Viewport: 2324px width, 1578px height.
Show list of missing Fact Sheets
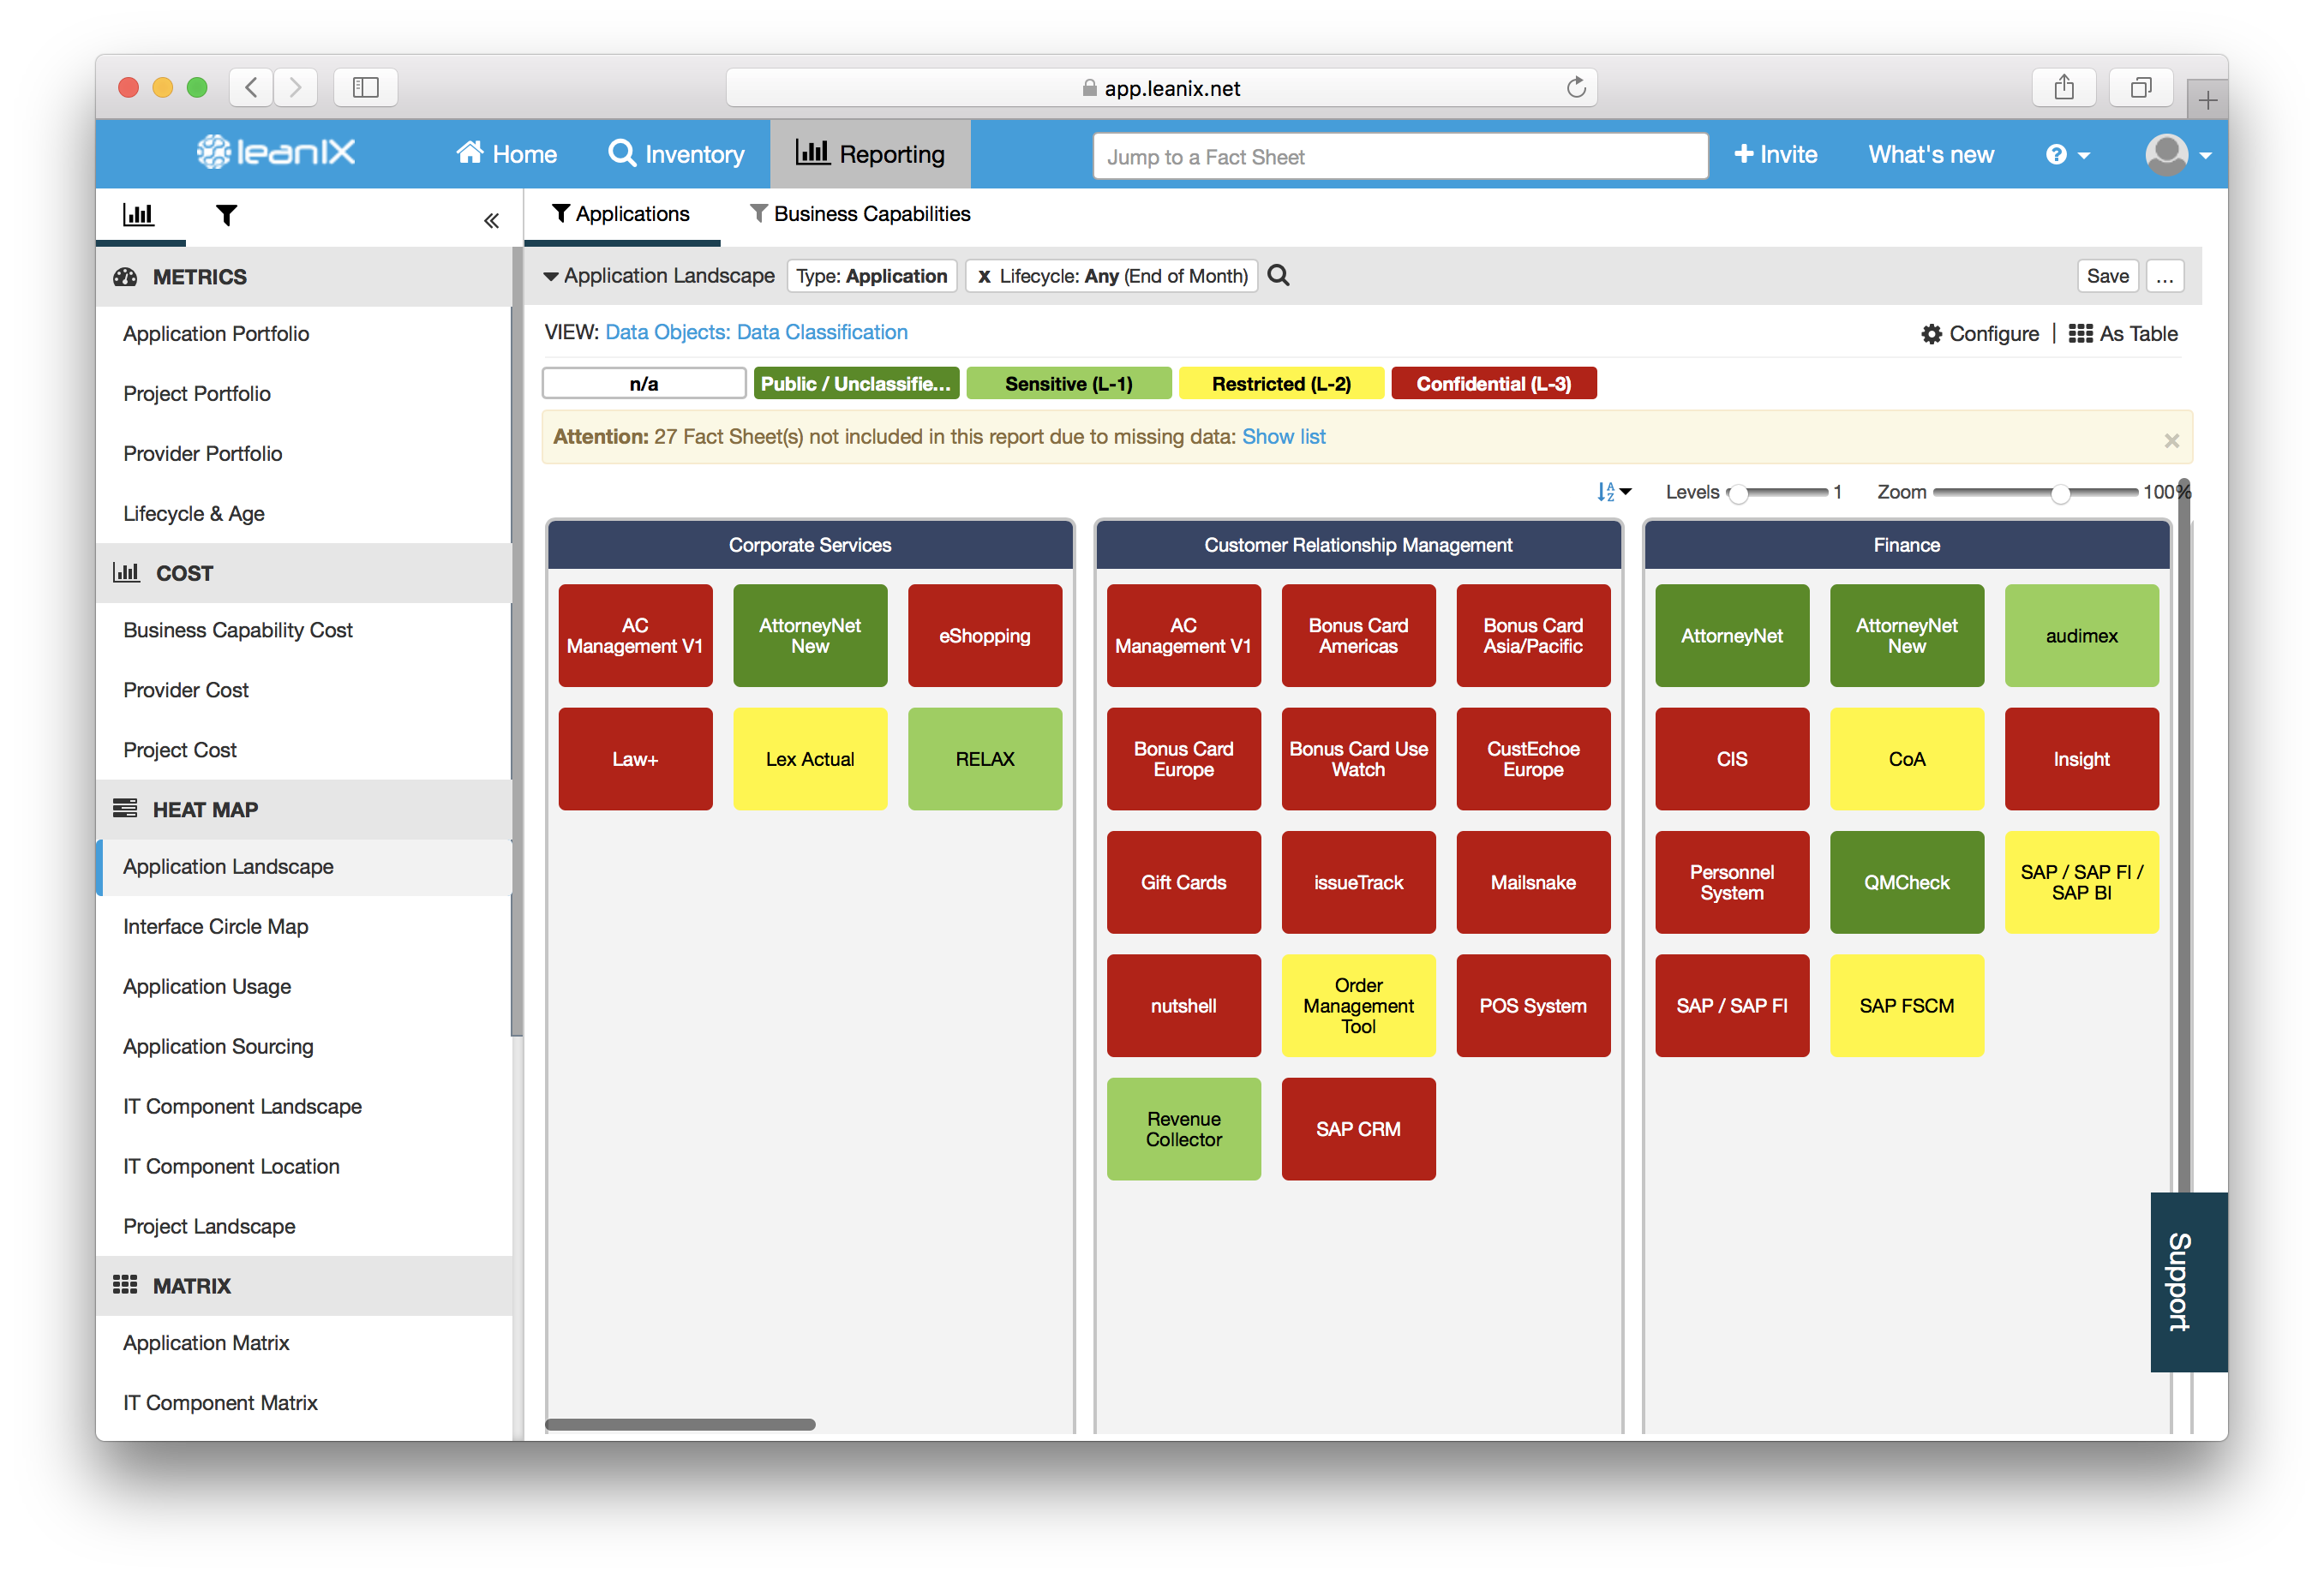1283,437
